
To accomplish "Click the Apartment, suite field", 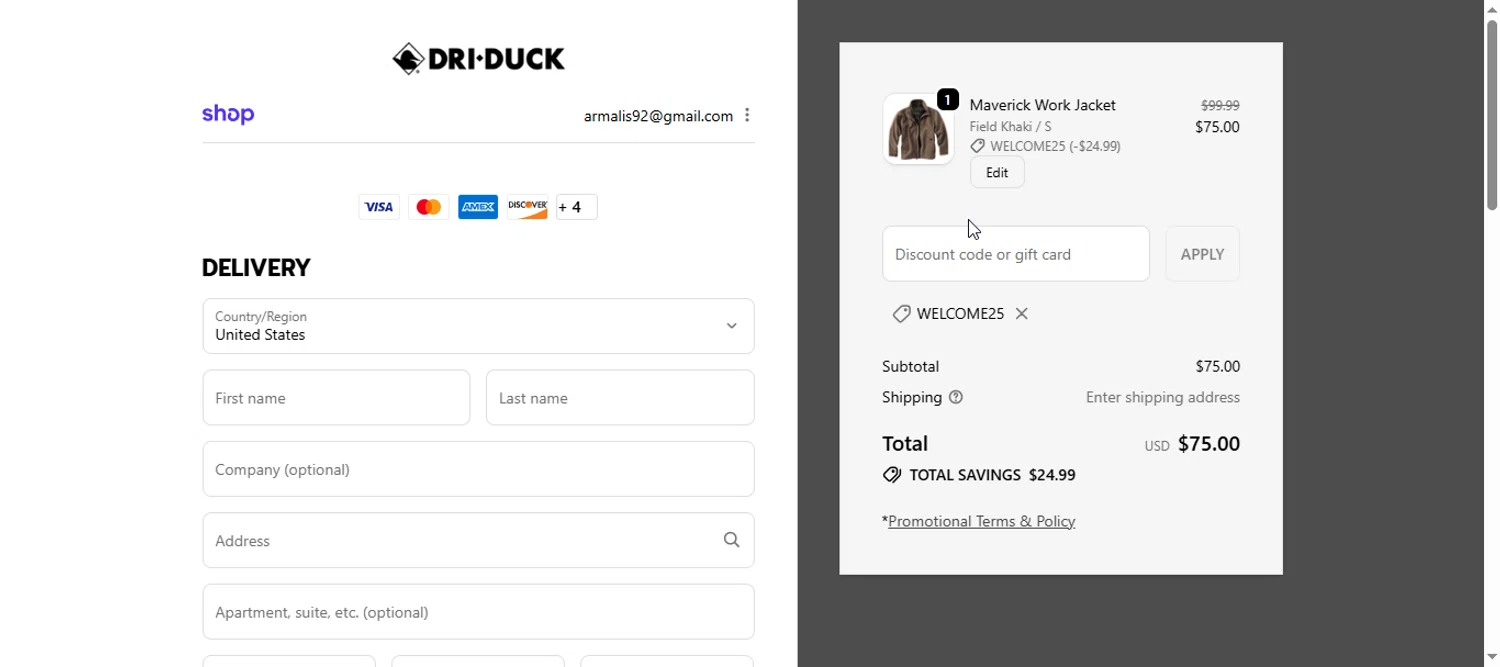I will [x=478, y=612].
